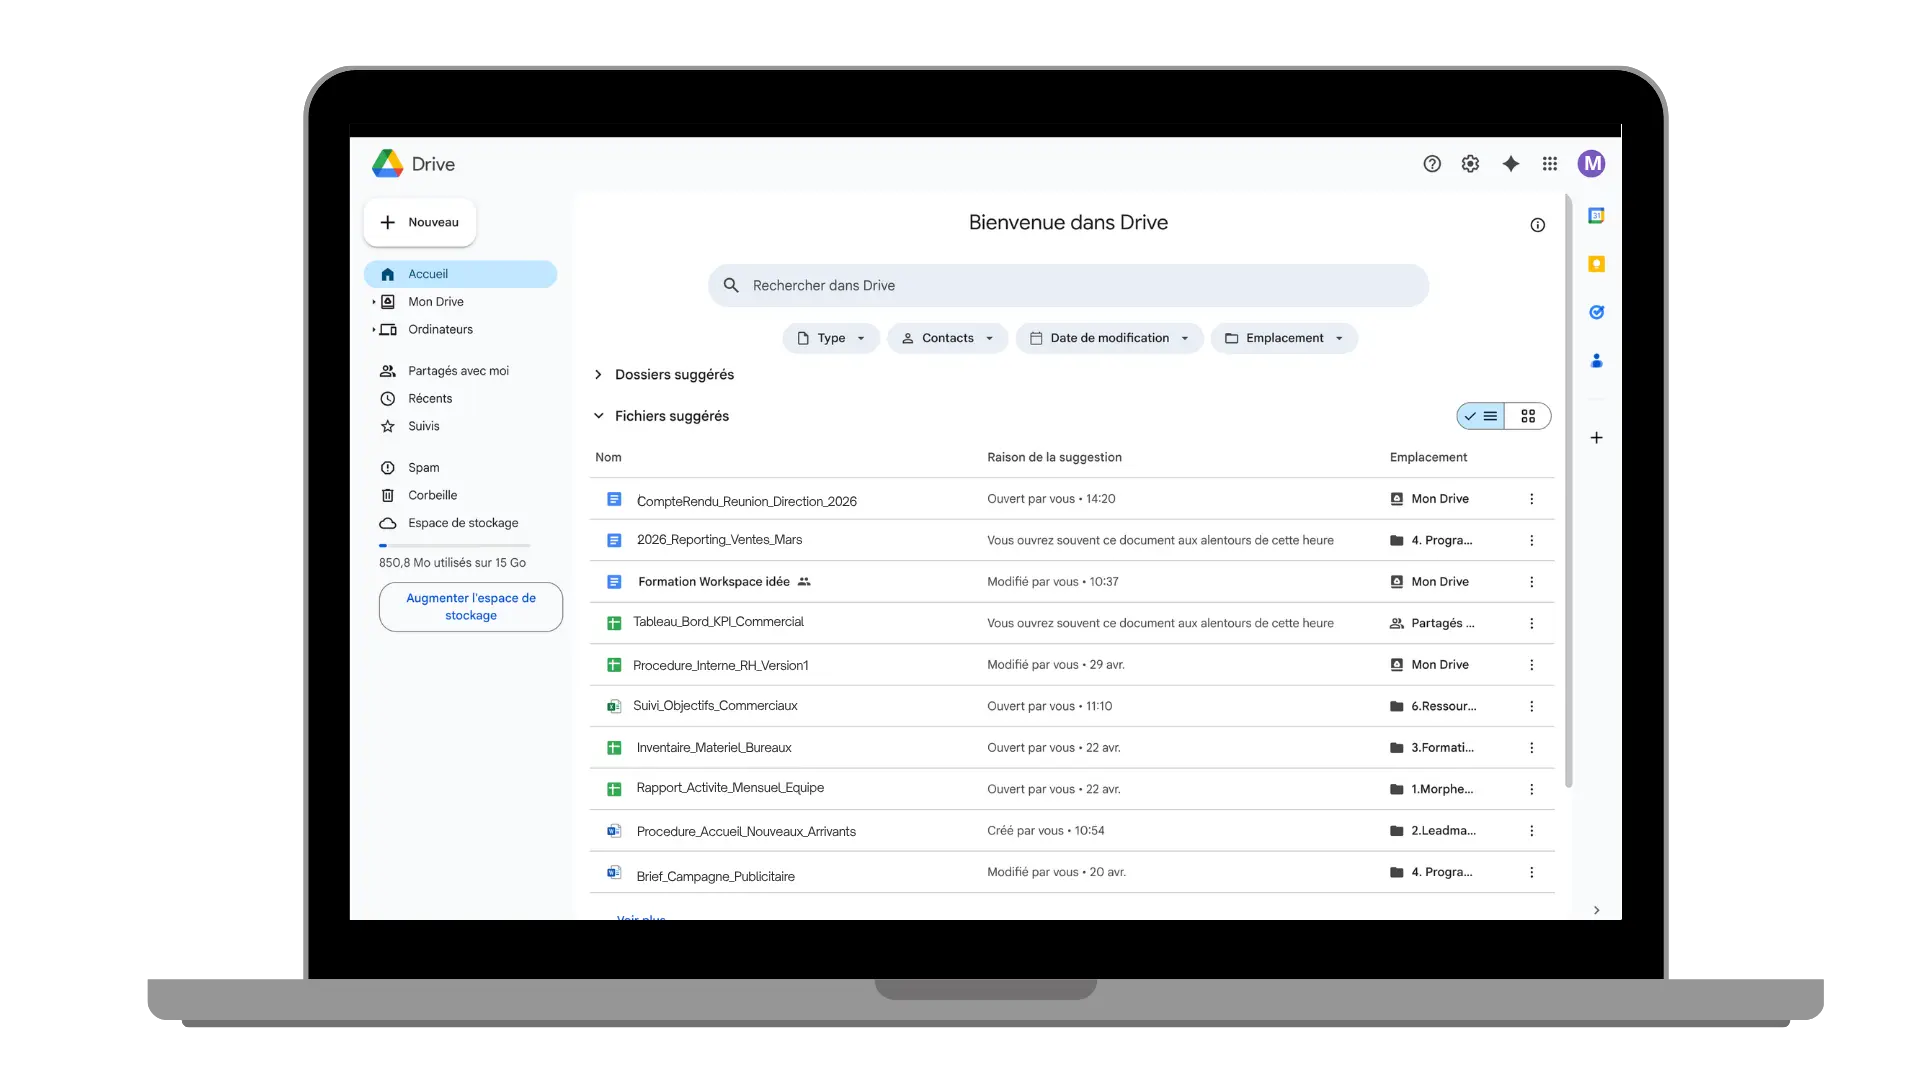Viewport: 1920px width, 1080px height.
Task: Click the vertical scrollbar of file list
Action: point(1568,490)
